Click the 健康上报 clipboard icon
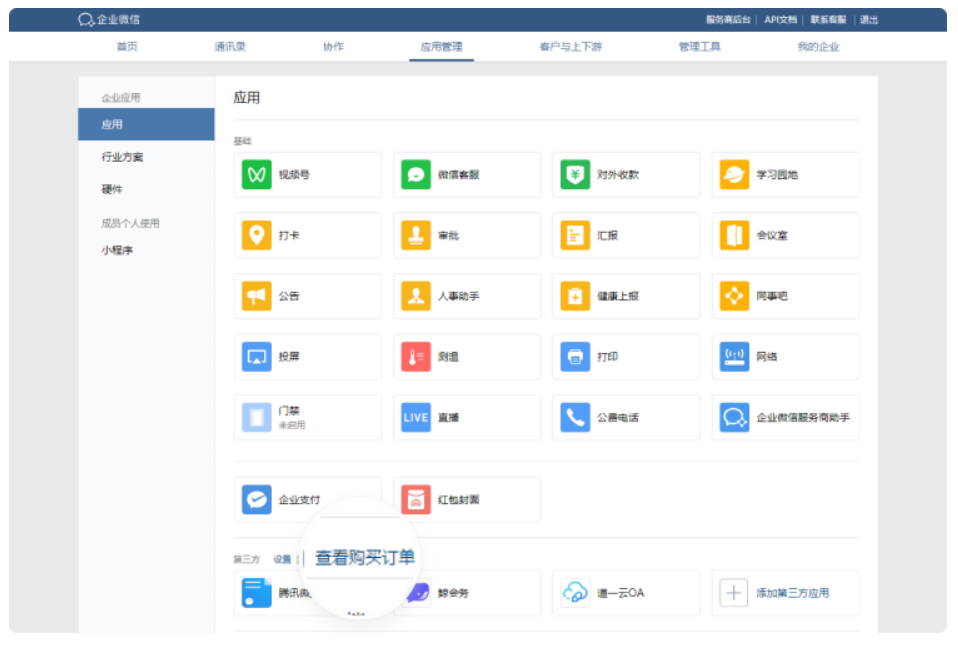The width and height of the screenshot is (958, 652). 575,296
